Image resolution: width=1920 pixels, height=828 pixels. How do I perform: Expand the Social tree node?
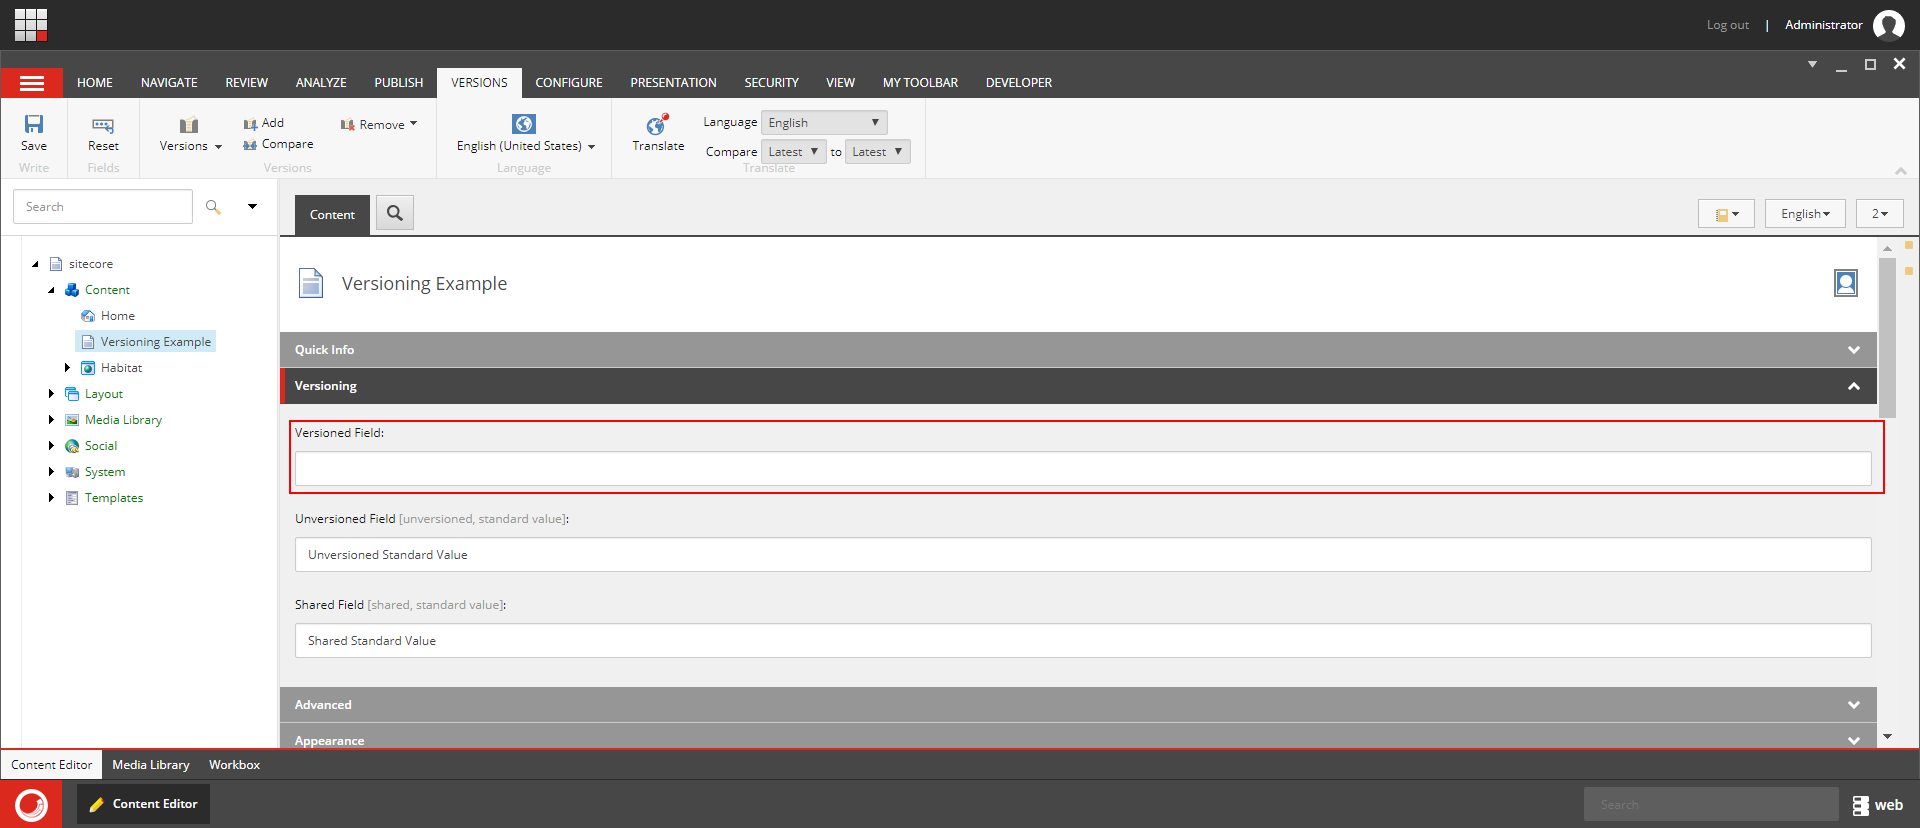click(x=51, y=446)
